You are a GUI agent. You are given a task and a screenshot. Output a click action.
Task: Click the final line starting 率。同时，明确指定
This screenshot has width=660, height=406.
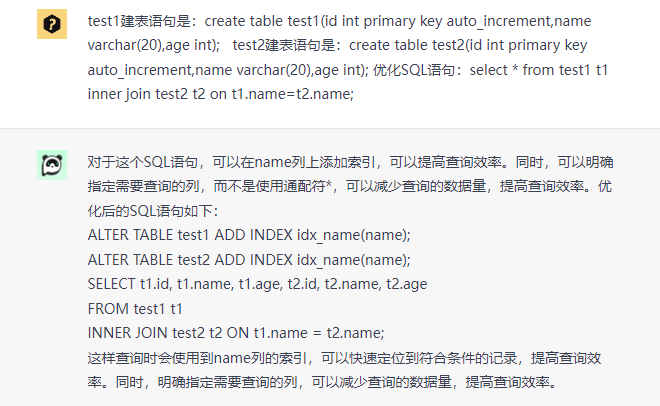tap(322, 382)
